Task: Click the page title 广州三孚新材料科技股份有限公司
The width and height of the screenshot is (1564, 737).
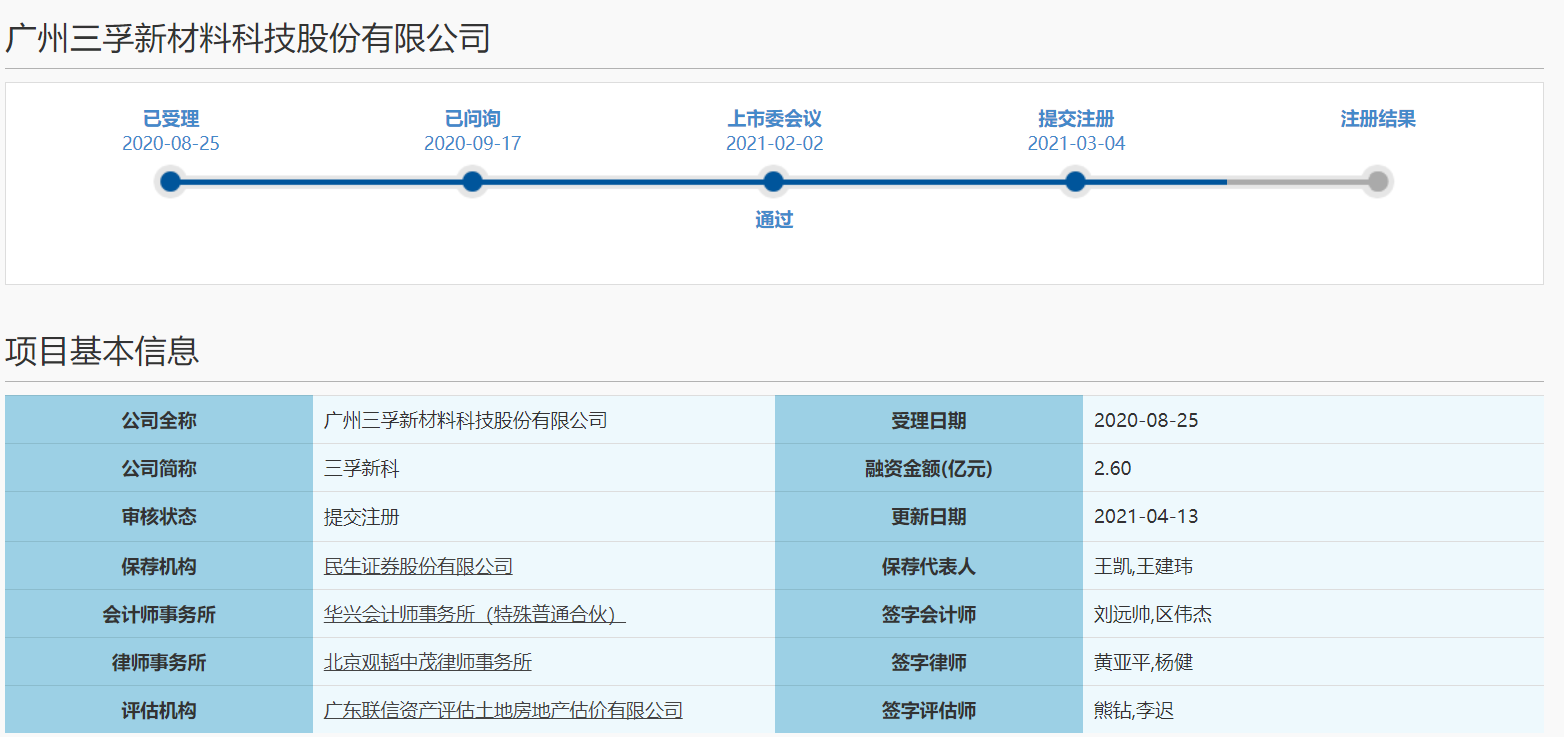Action: point(248,39)
